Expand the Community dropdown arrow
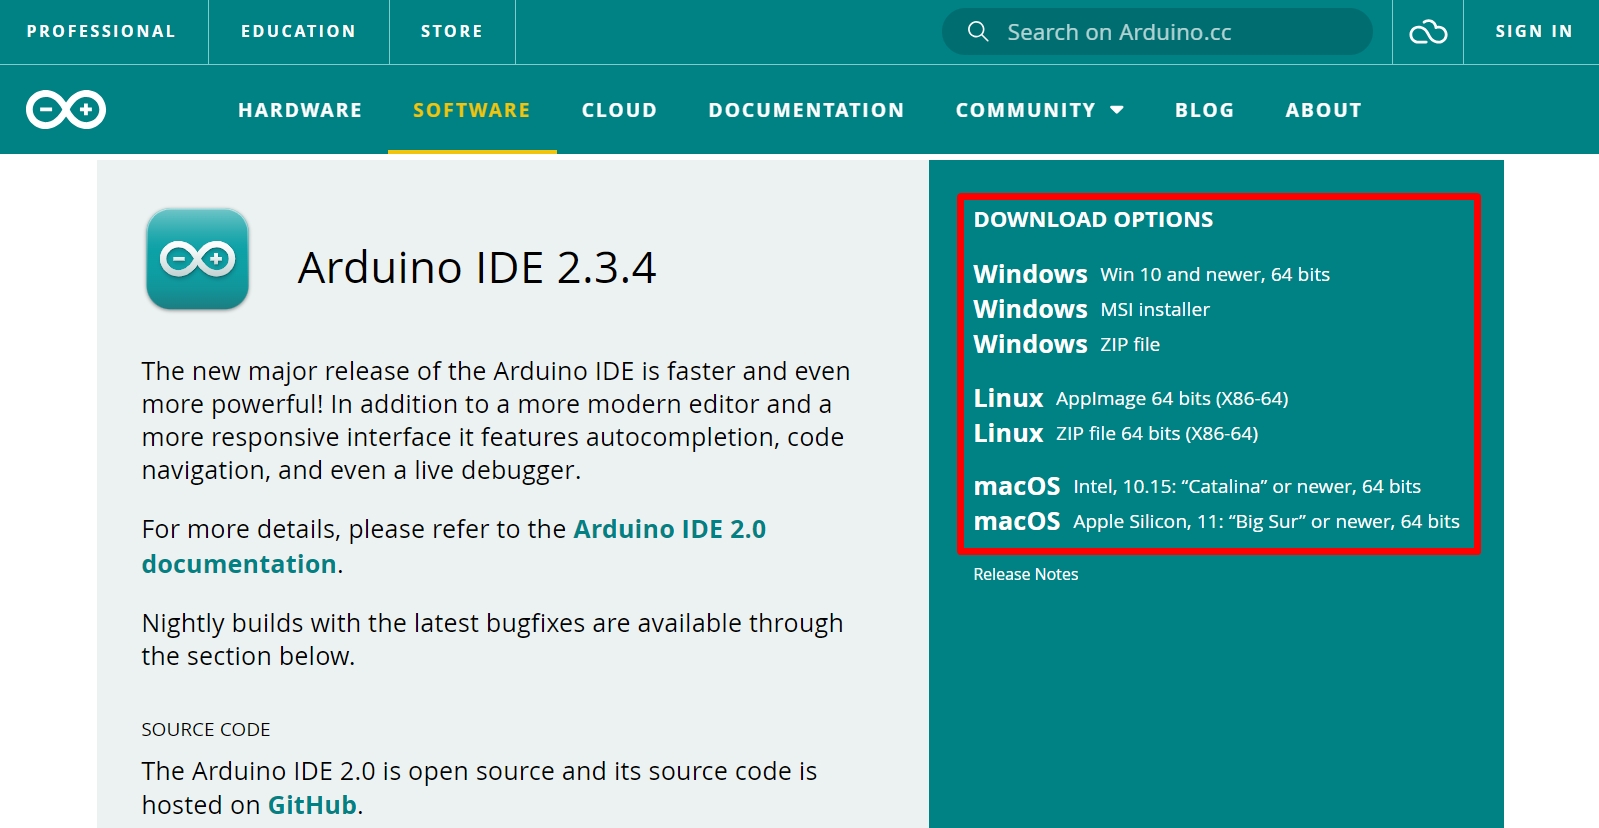This screenshot has height=828, width=1599. (x=1117, y=110)
